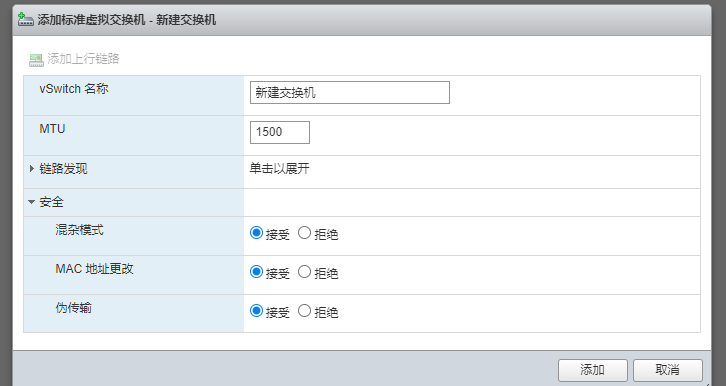Click the virtual switch icon in the title bar
The width and height of the screenshot is (726, 386).
tap(25, 19)
